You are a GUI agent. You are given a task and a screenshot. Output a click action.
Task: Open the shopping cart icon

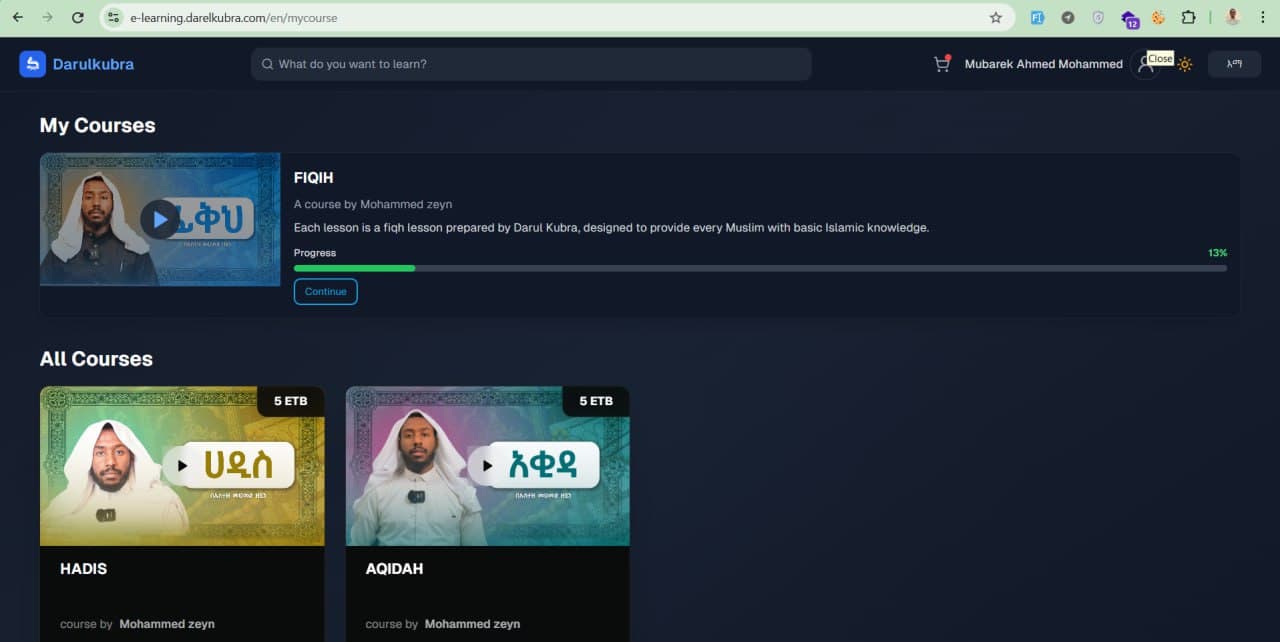point(941,64)
